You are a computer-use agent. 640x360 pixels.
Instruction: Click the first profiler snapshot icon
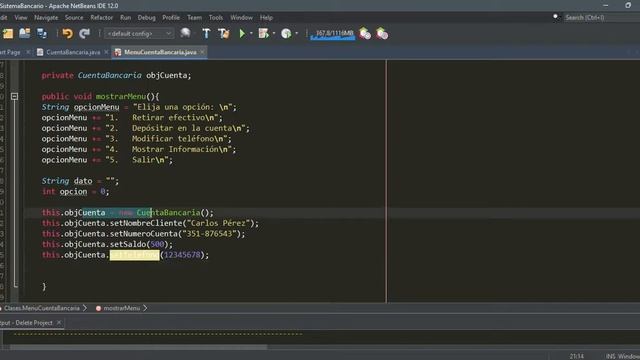click(365, 33)
